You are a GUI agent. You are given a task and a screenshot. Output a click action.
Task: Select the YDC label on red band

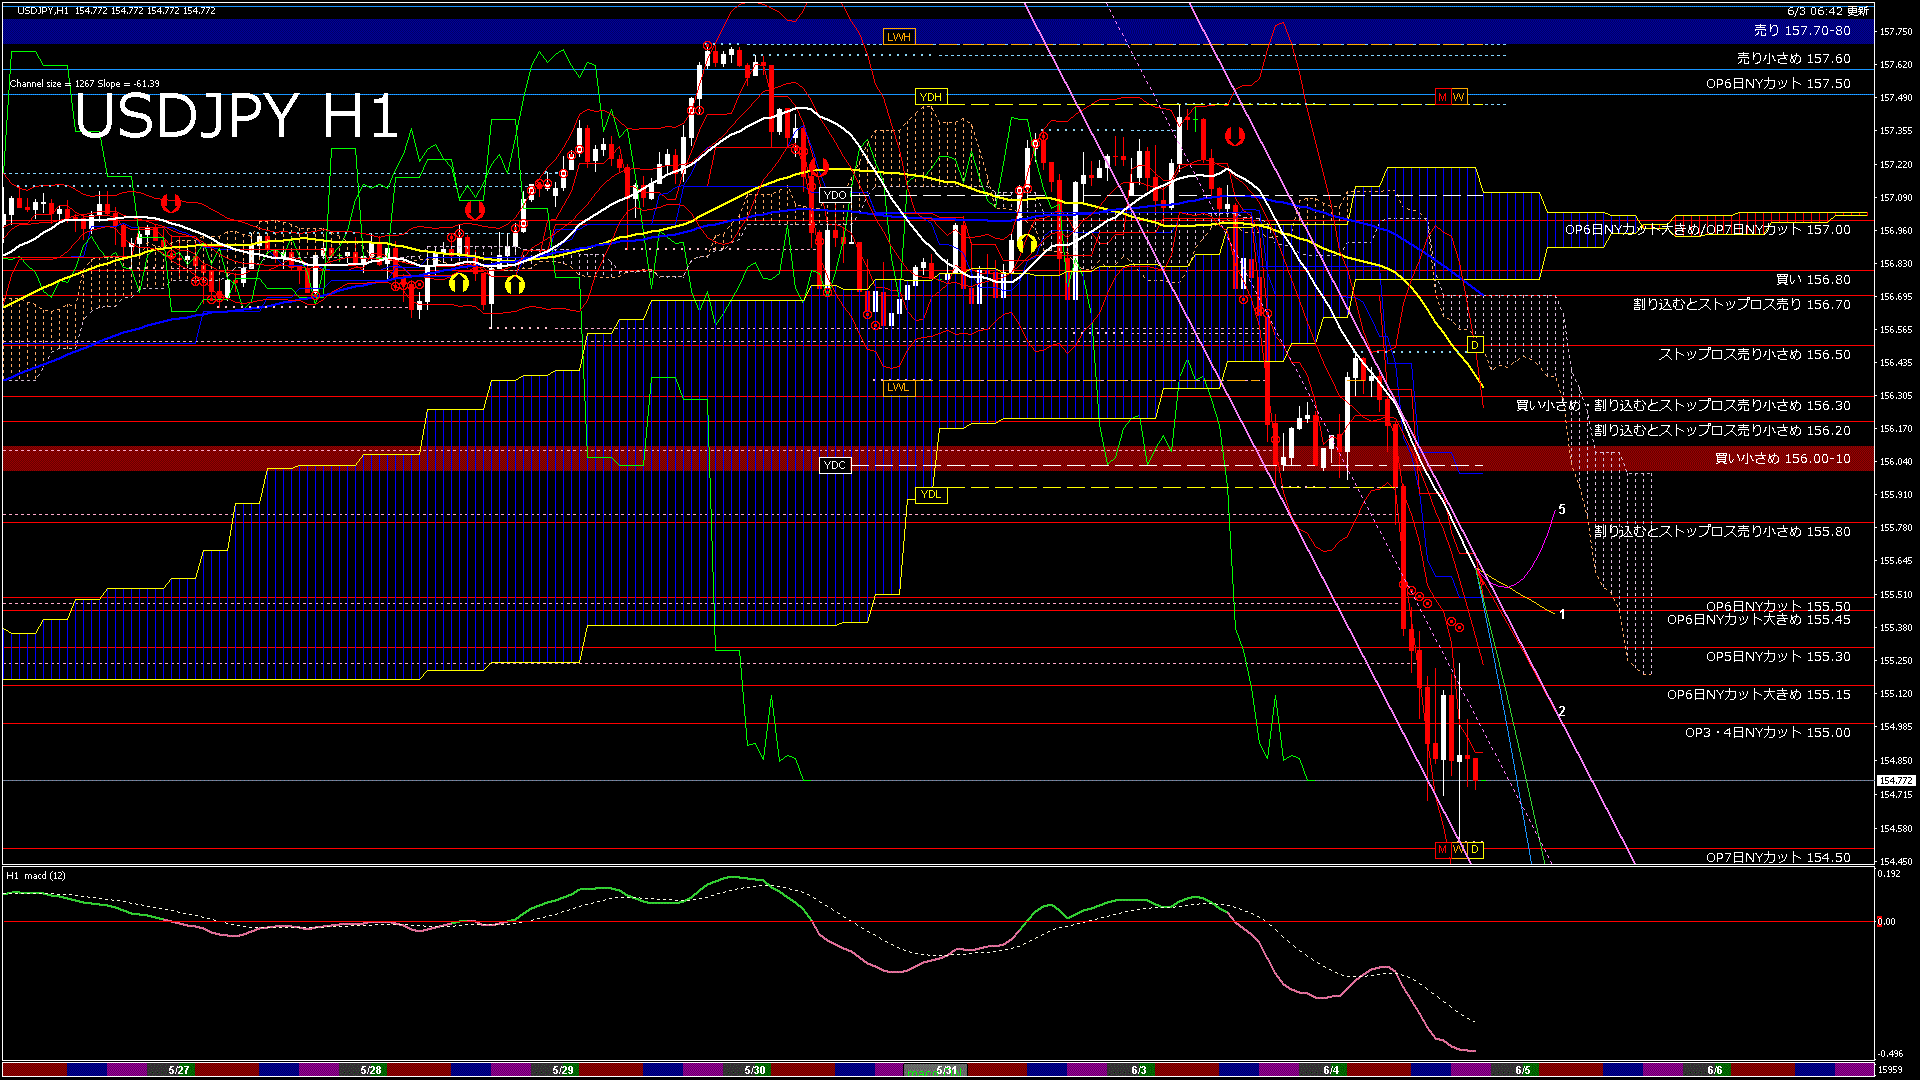(834, 465)
